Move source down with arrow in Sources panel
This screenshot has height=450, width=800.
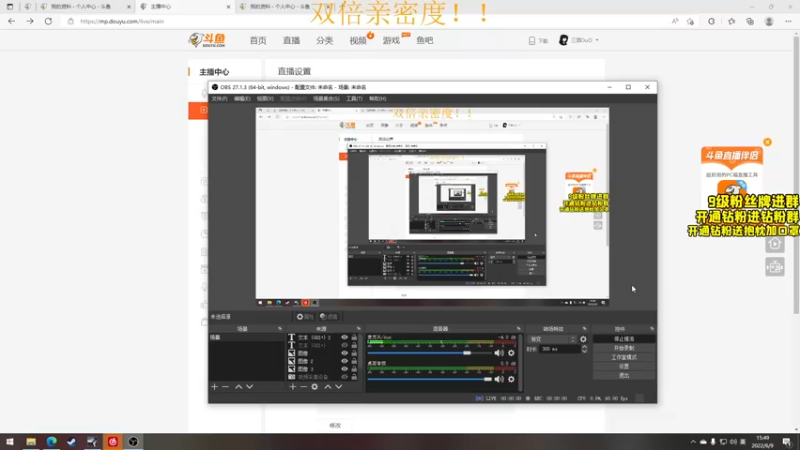click(339, 387)
